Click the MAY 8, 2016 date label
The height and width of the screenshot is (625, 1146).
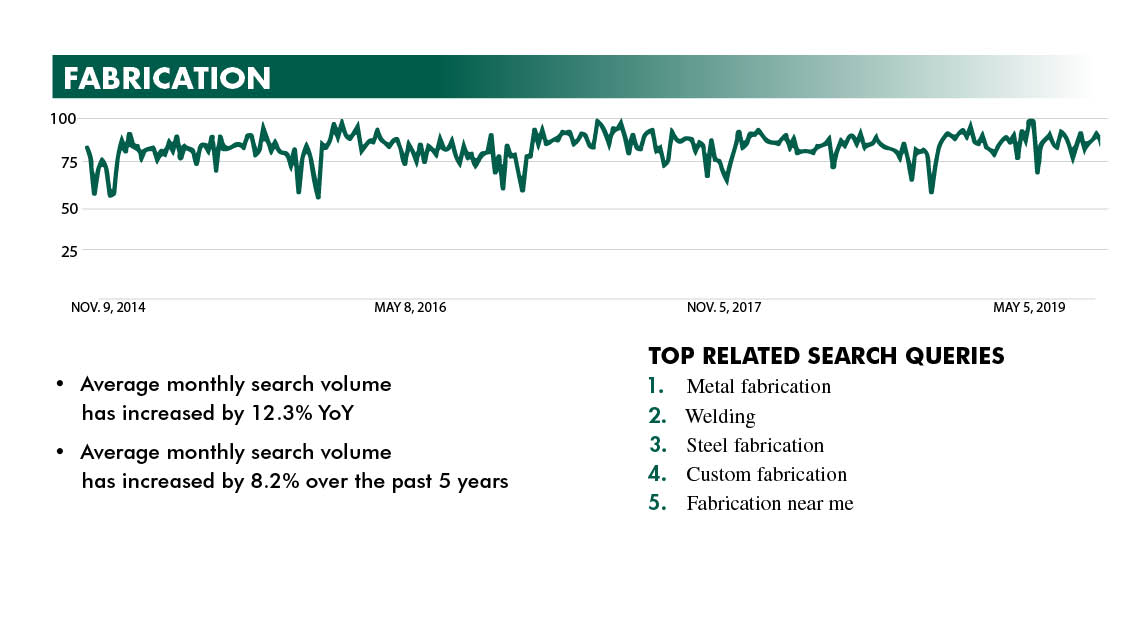coord(410,308)
